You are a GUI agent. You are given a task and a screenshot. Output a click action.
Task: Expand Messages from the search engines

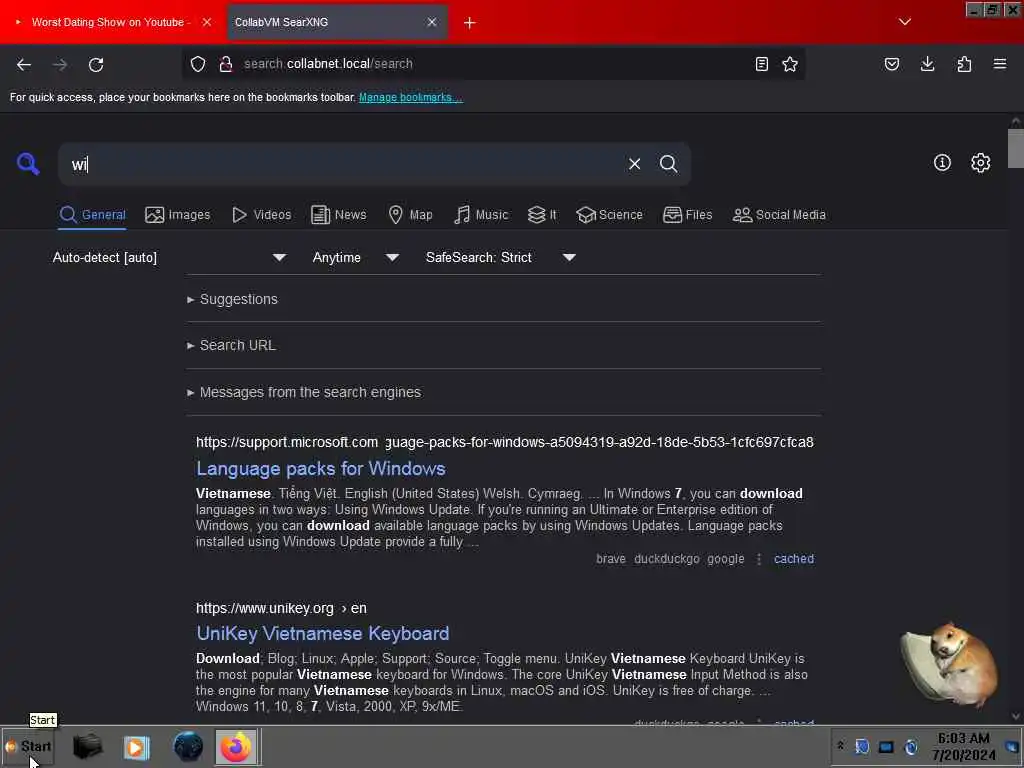pos(304,392)
